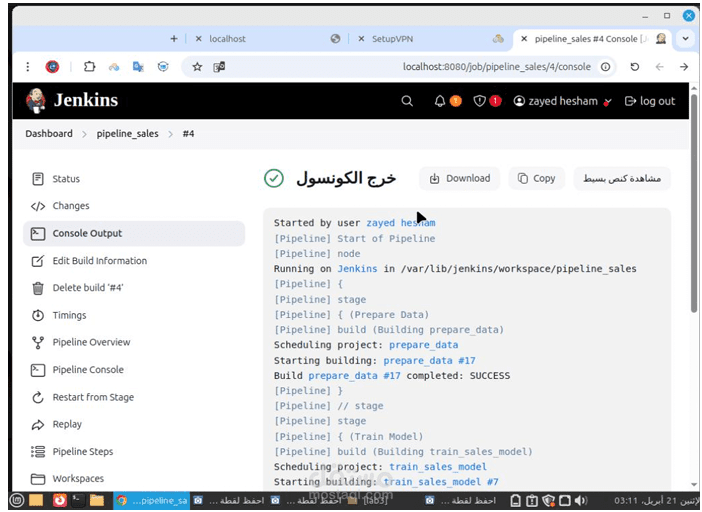The height and width of the screenshot is (512, 702).
Task: Open prepare_data #17 link in completed line
Action: point(354,375)
